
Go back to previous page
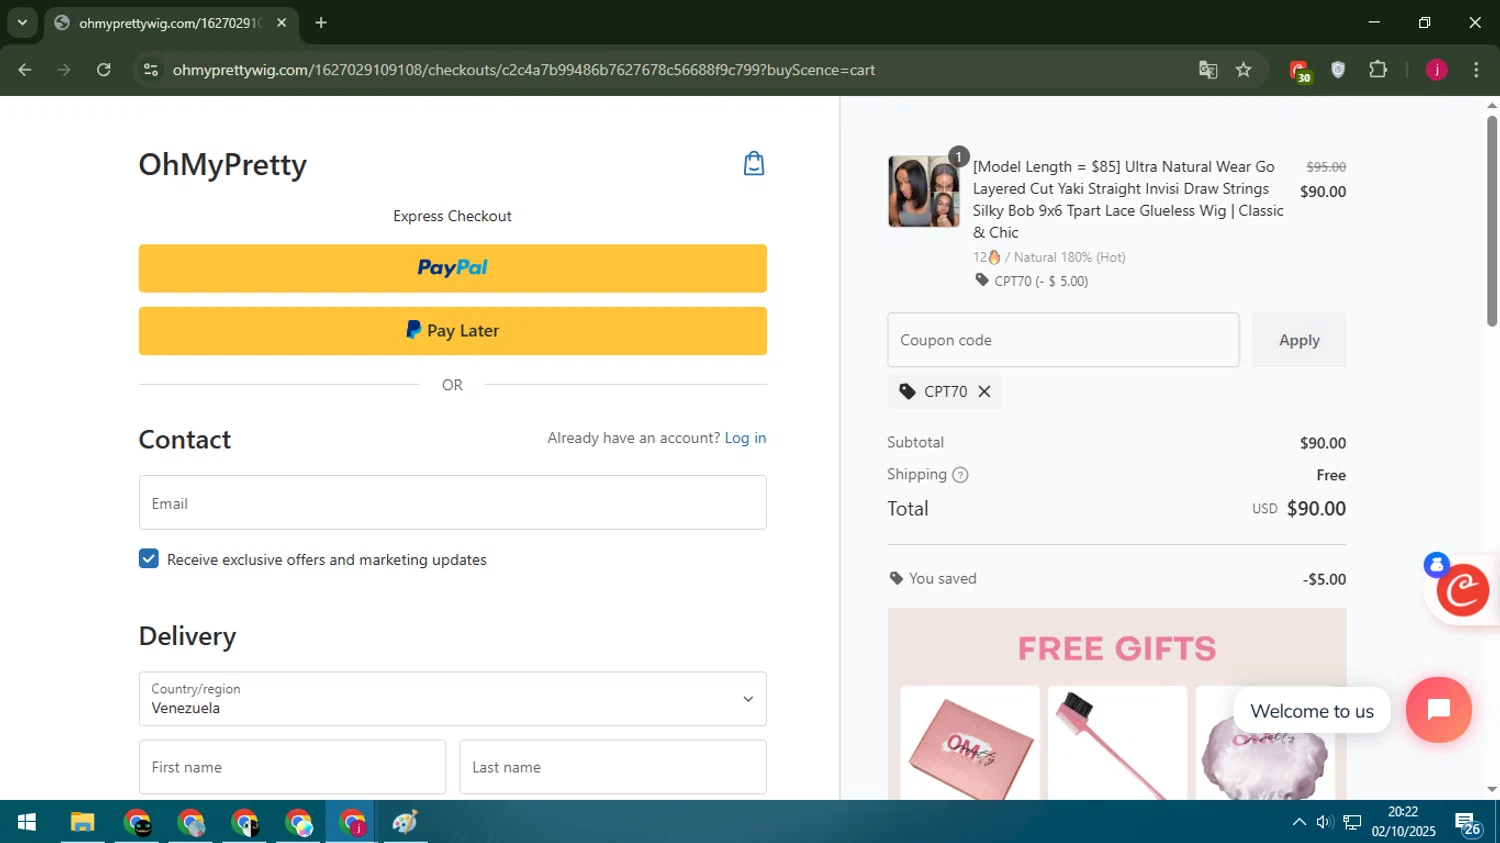(25, 70)
